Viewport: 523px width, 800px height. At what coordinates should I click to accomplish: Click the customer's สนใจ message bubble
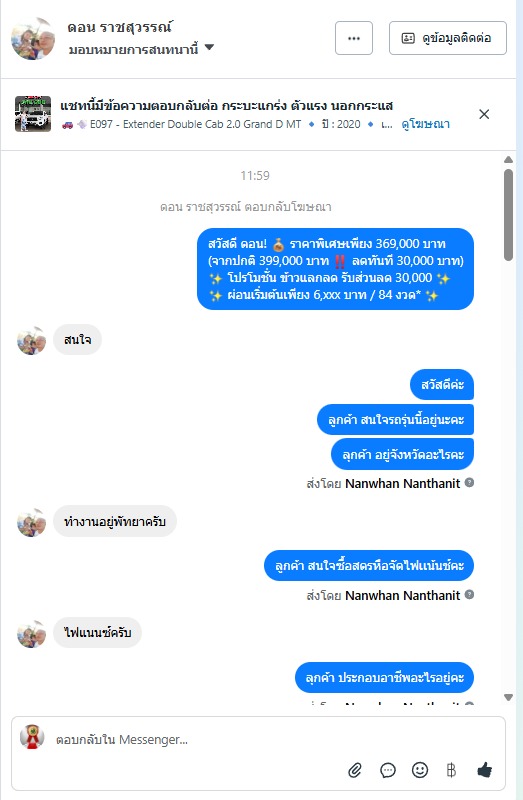(x=78, y=339)
